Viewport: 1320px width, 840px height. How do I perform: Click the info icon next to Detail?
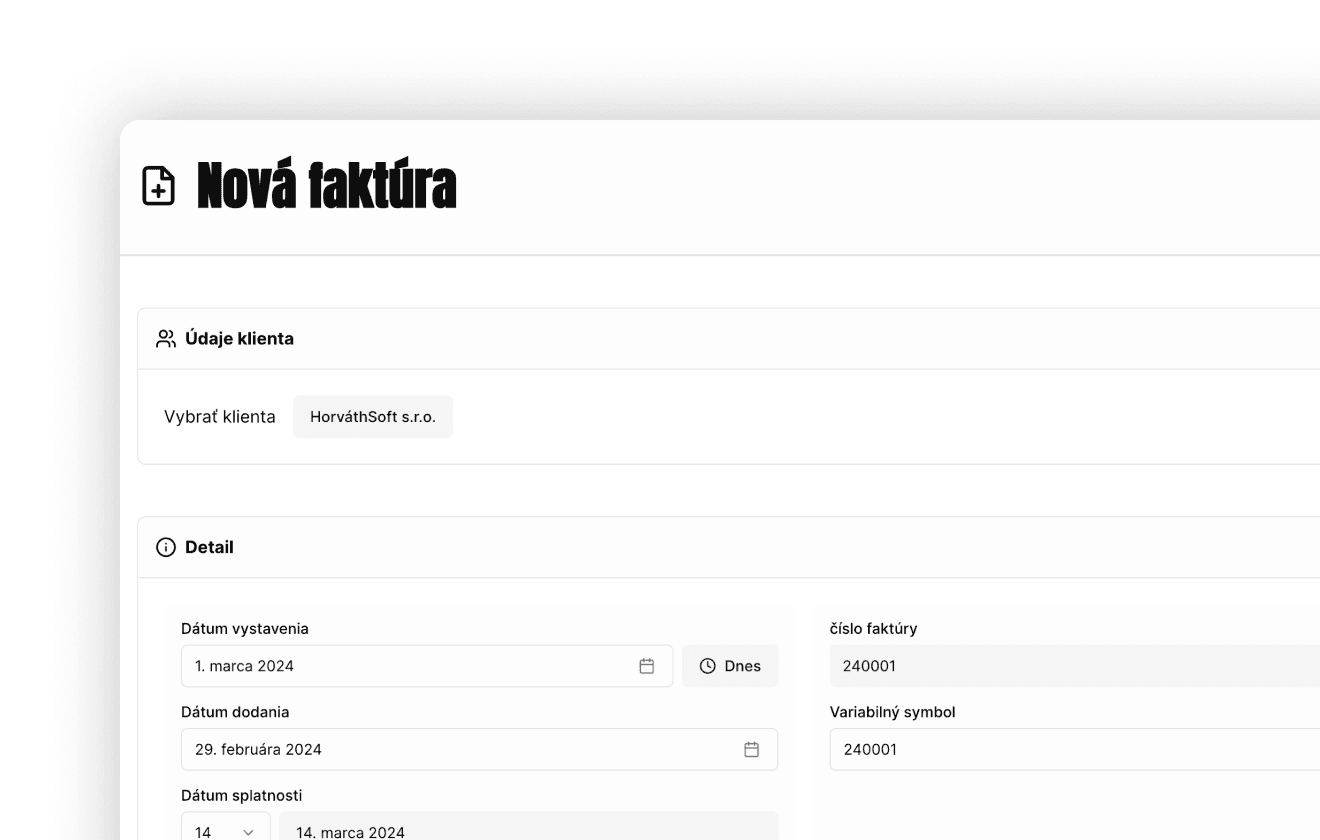point(166,547)
